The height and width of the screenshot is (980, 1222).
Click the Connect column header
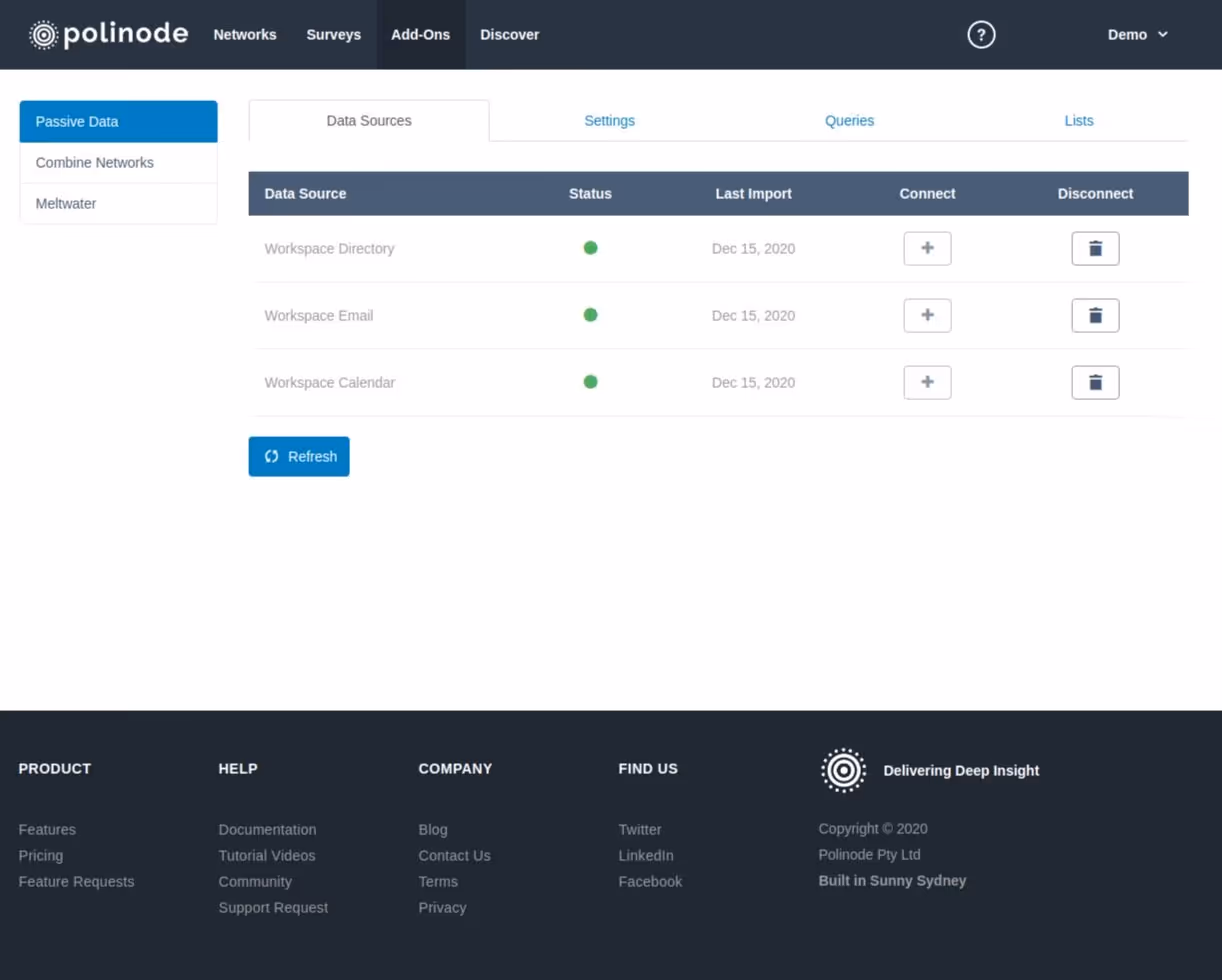coord(927,194)
